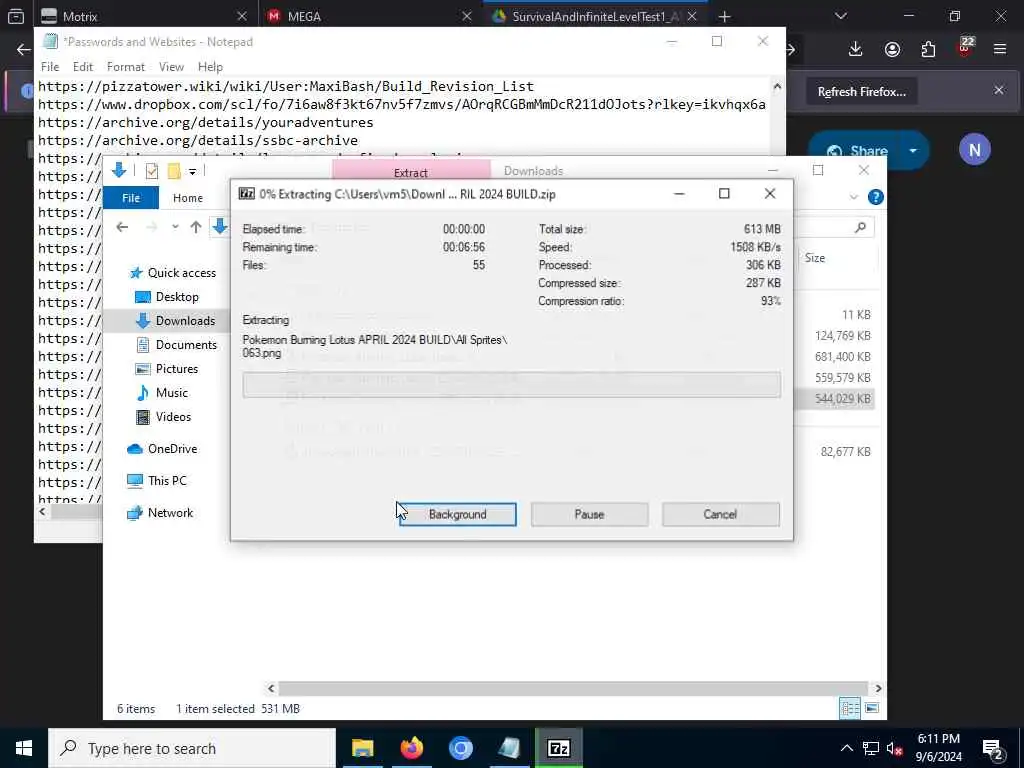1024x768 pixels.
Task: Open Firefox hamburger menu
Action: (1000, 49)
